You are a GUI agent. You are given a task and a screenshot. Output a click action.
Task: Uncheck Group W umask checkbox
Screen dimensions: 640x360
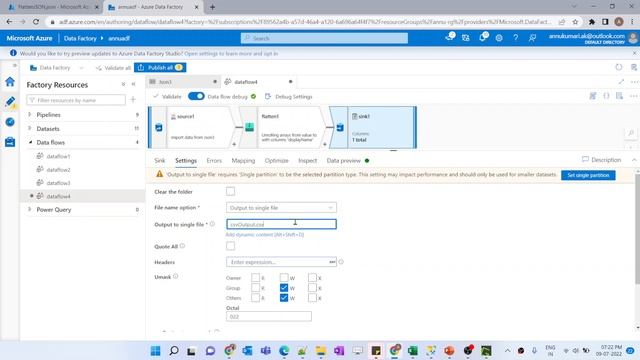click(284, 288)
